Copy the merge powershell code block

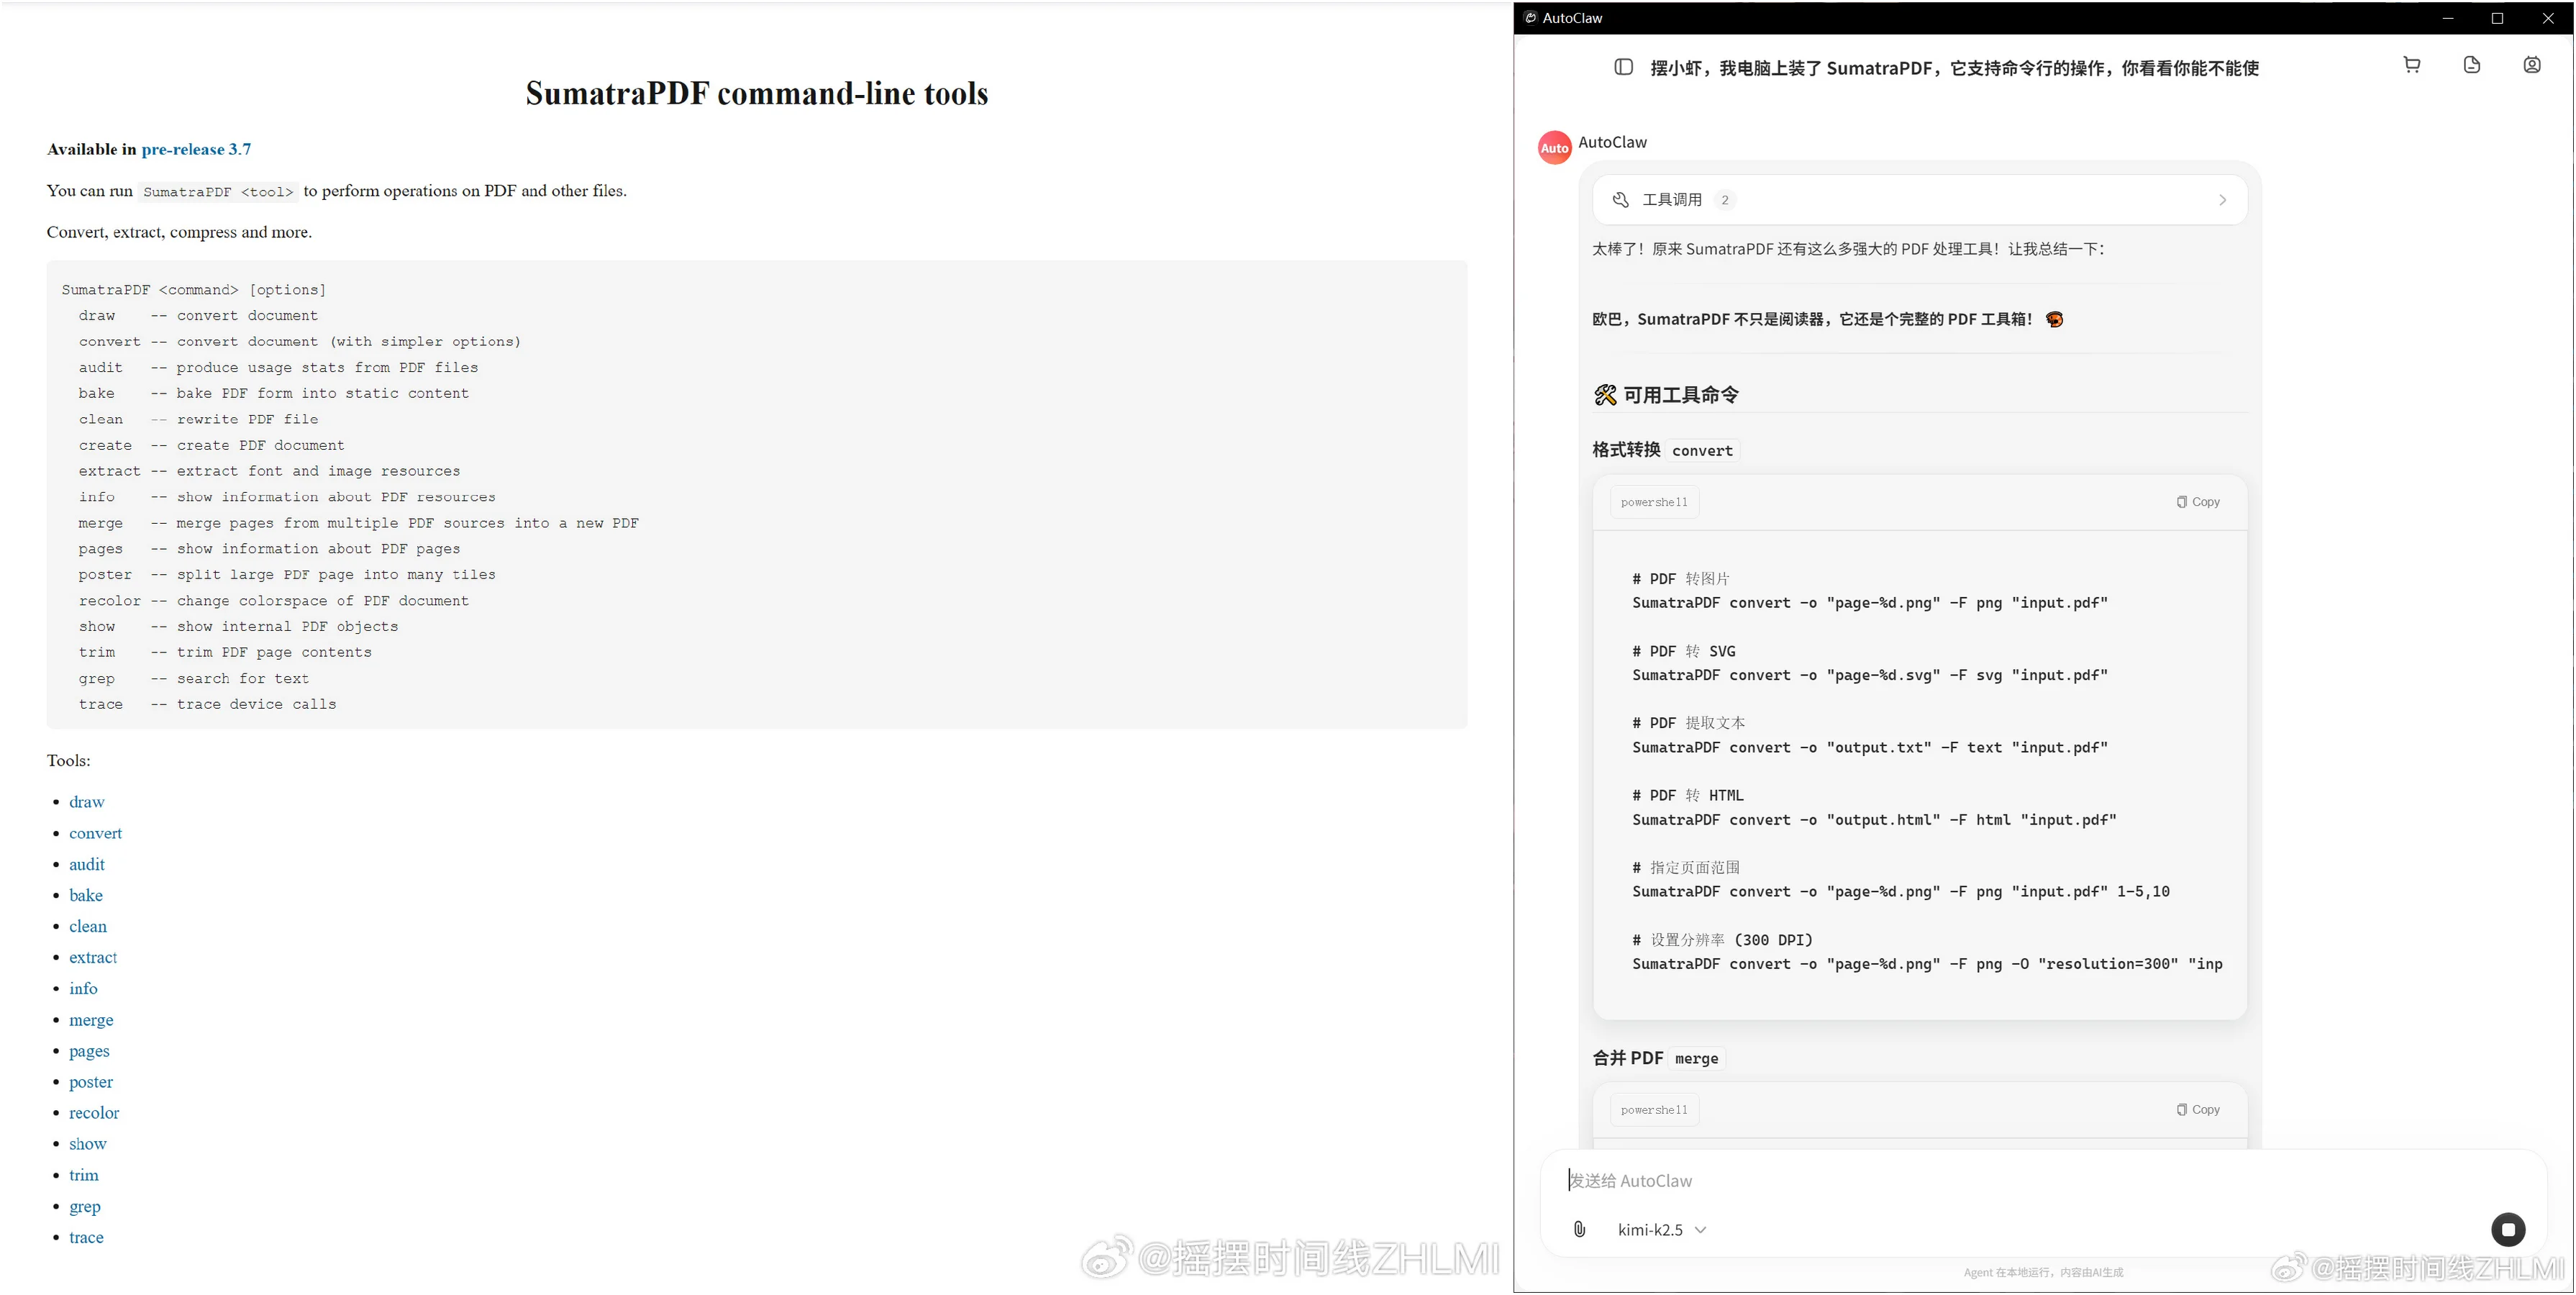pos(2198,1109)
